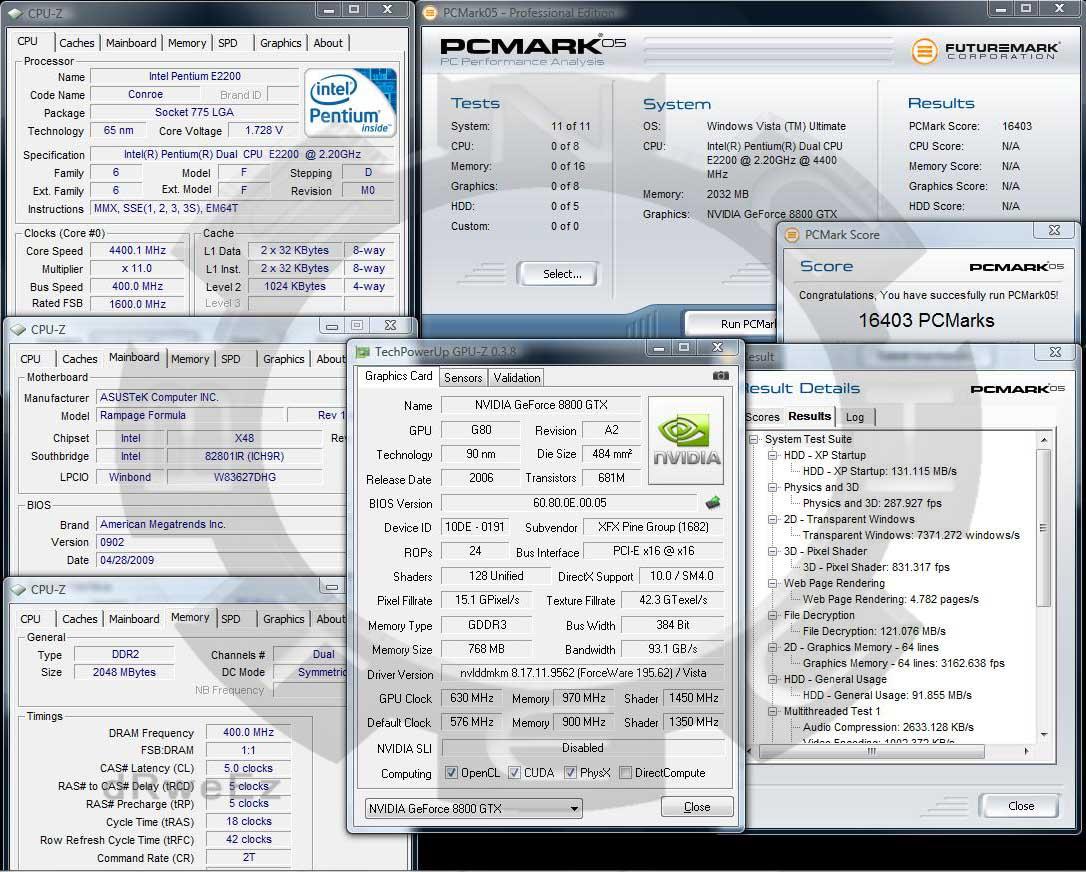Image resolution: width=1086 pixels, height=872 pixels.
Task: Click 'Web Page Rendering: 4.782 pages/s' result
Action: 891,599
